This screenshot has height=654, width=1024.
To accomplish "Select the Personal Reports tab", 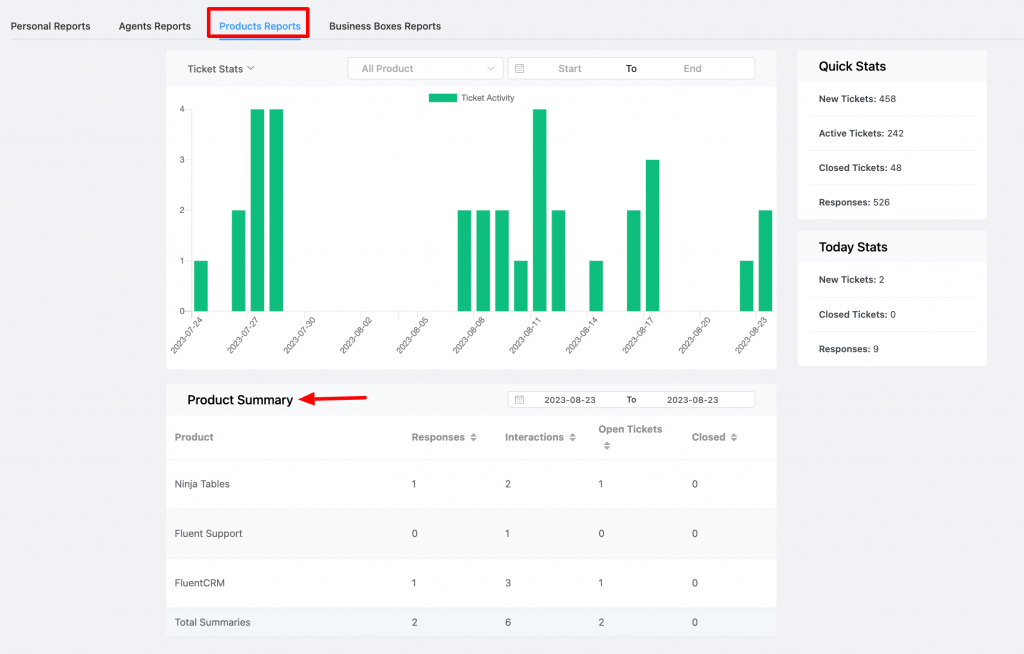I will [x=50, y=26].
